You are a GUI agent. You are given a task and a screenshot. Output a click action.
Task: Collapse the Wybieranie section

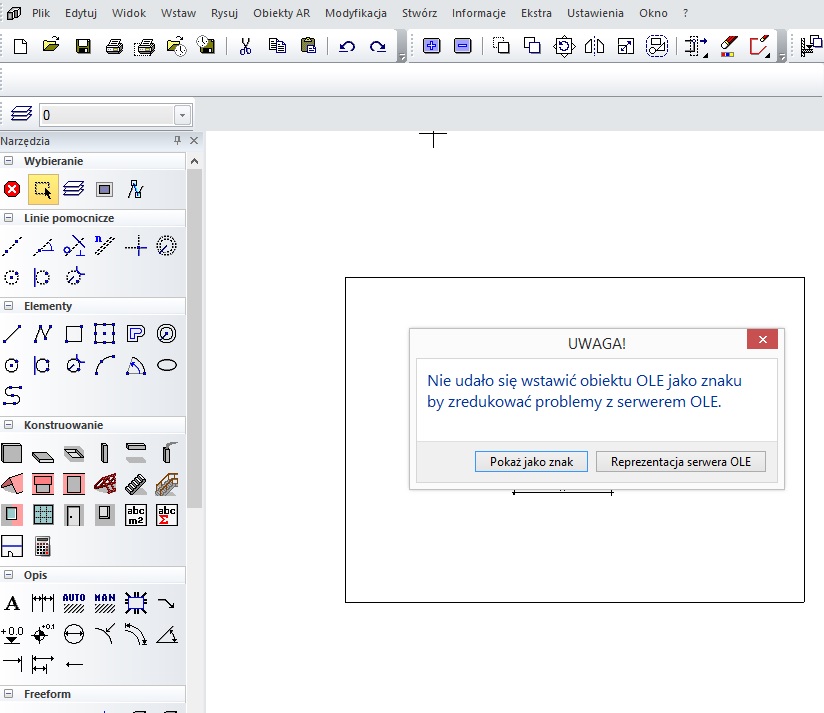(x=8, y=161)
